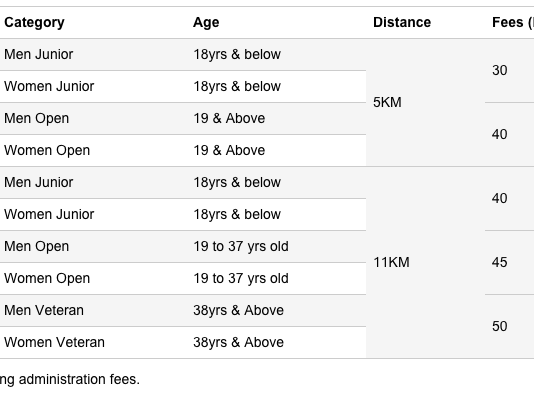Click the fee value 50
534x401 pixels.
(500, 326)
